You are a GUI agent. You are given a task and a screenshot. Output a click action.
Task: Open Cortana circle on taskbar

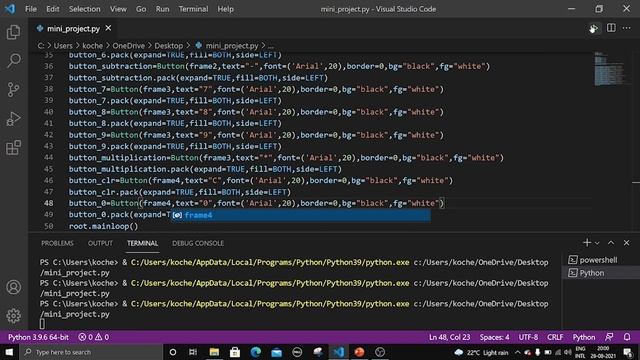[x=173, y=352]
